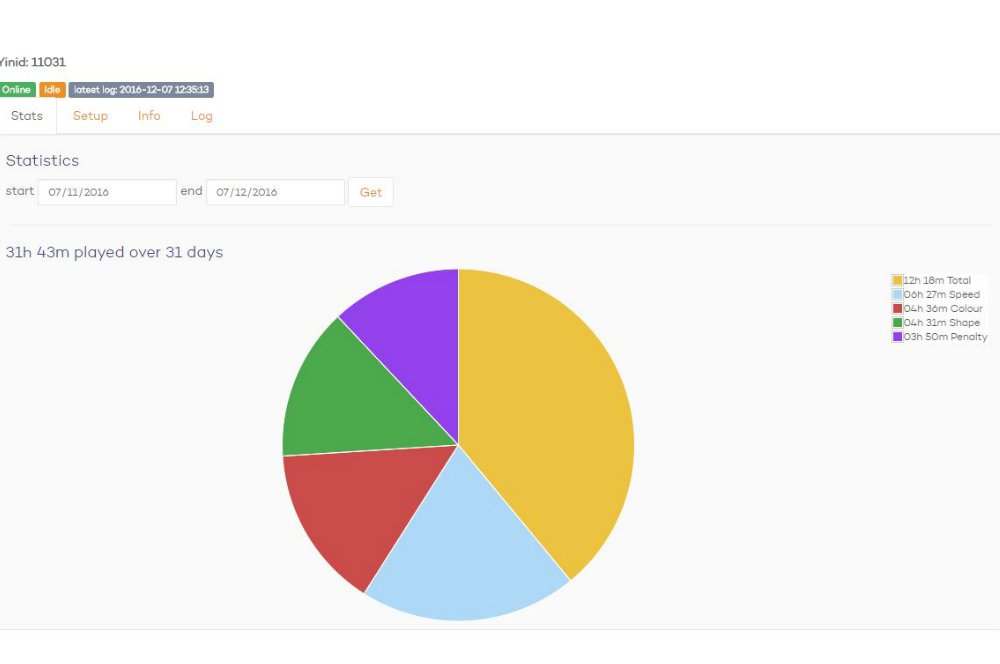Viewport: 1000px width, 664px height.
Task: Click the yellow Total legend swatch
Action: coord(898,281)
